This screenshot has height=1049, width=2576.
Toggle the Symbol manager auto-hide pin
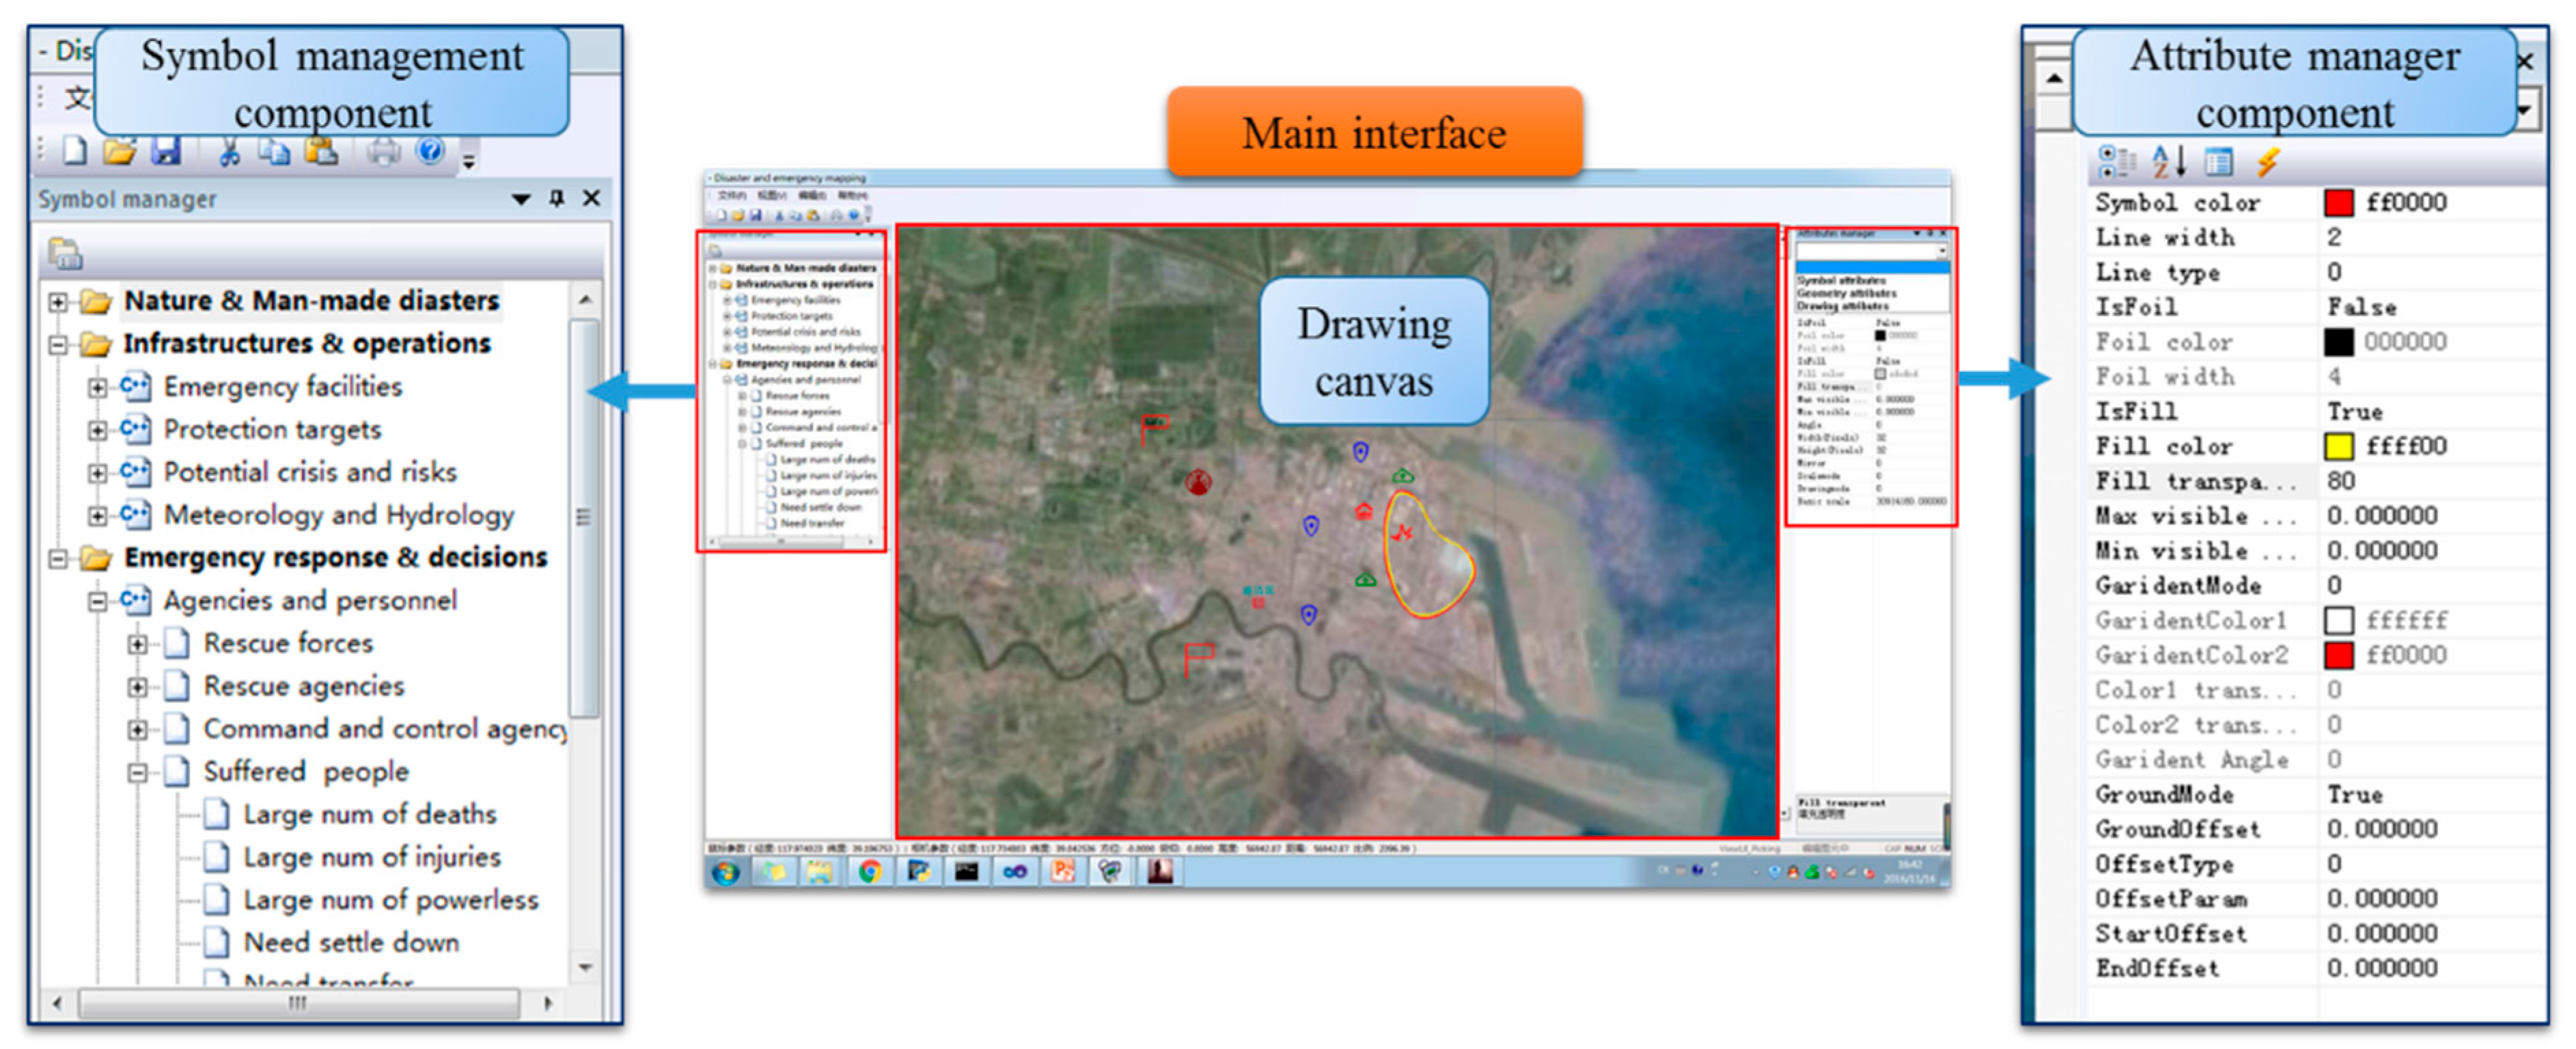click(x=557, y=198)
